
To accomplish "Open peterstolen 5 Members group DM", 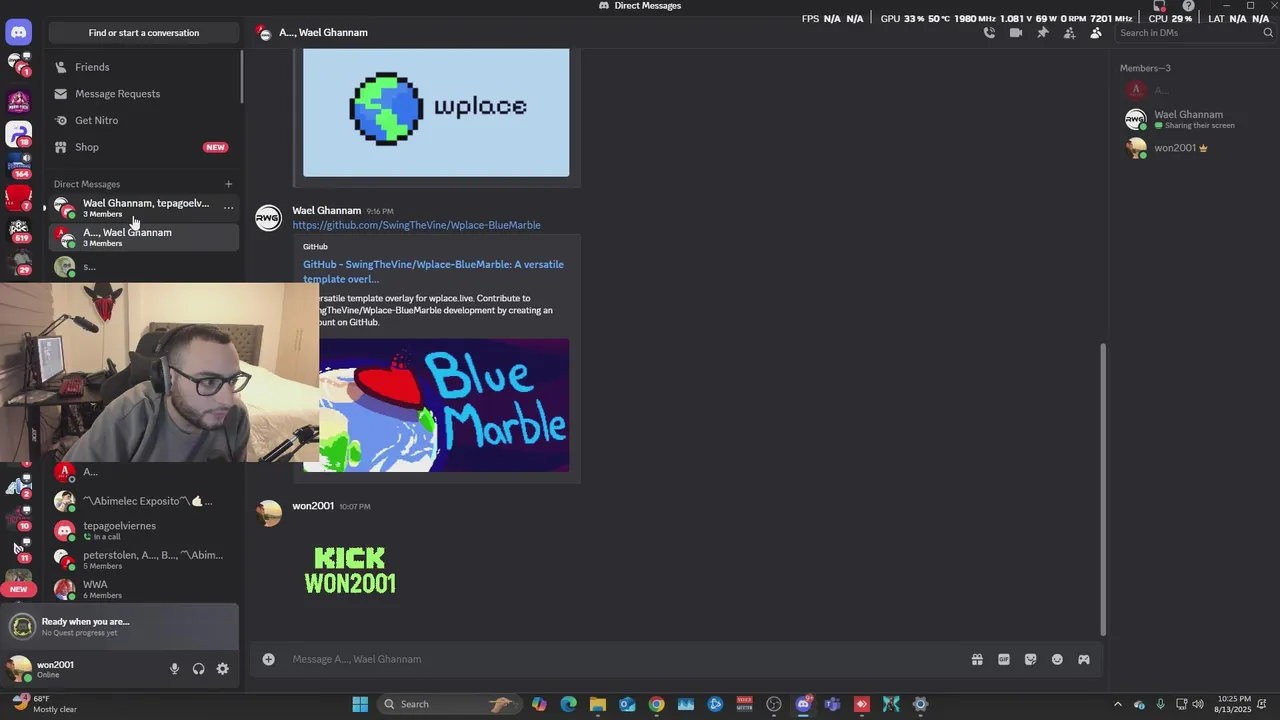I will coord(143,560).
